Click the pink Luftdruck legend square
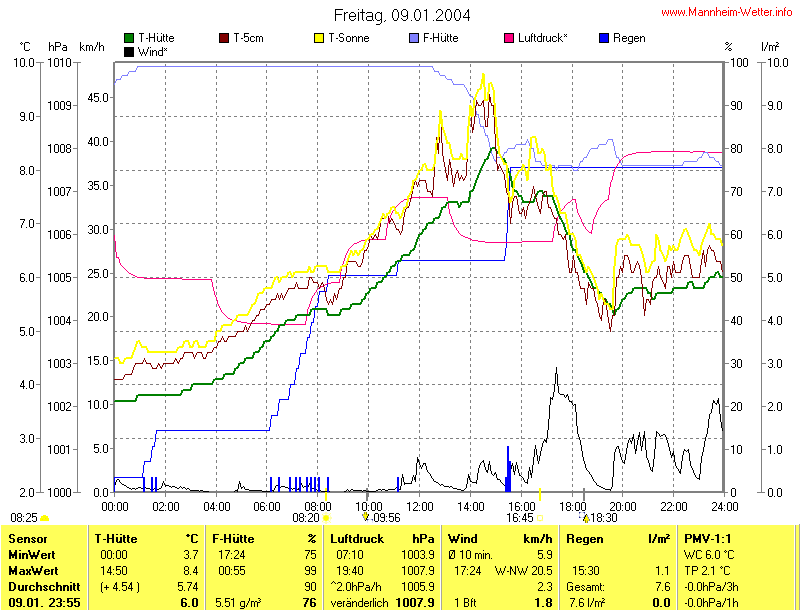The image size is (800, 610). pyautogui.click(x=509, y=38)
